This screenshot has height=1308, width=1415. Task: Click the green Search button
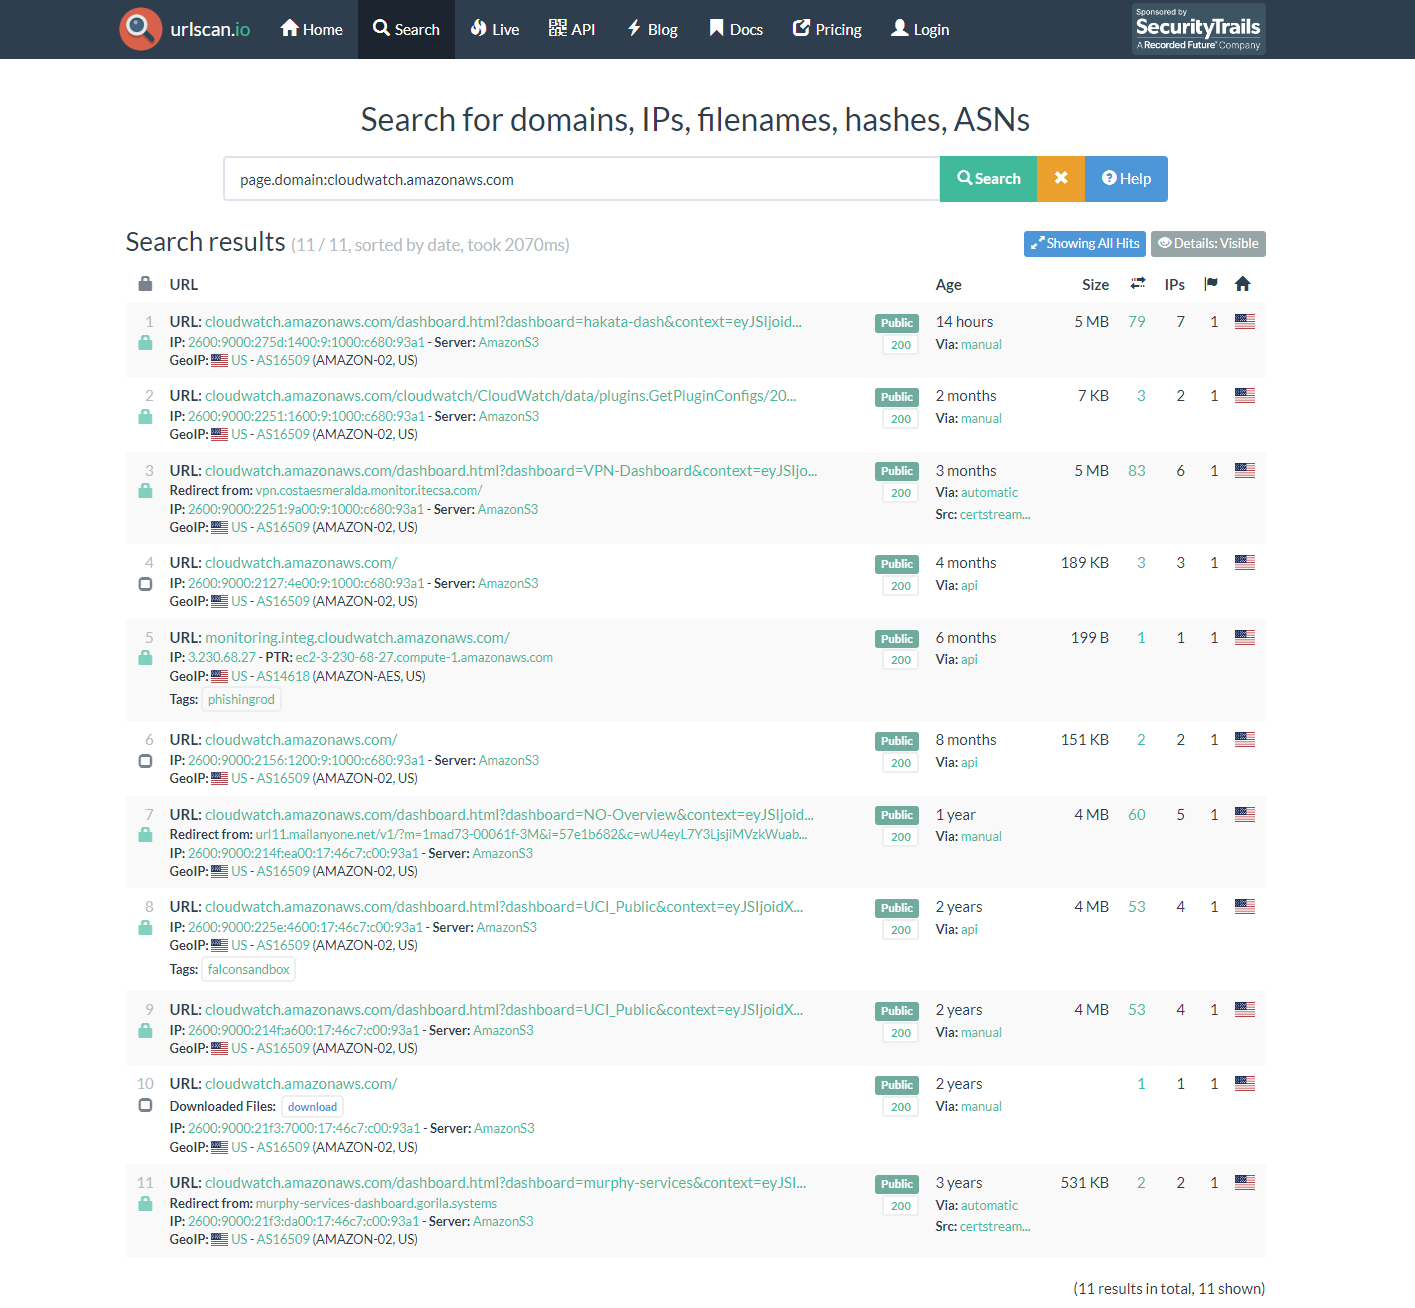click(989, 179)
